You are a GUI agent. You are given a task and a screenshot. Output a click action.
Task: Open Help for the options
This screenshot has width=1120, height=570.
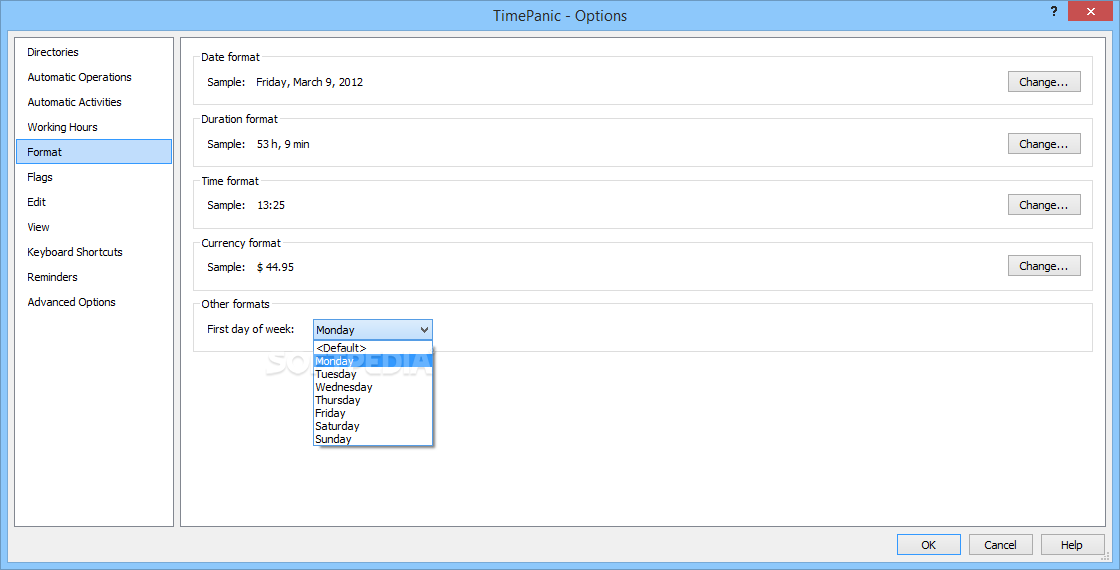click(x=1071, y=545)
